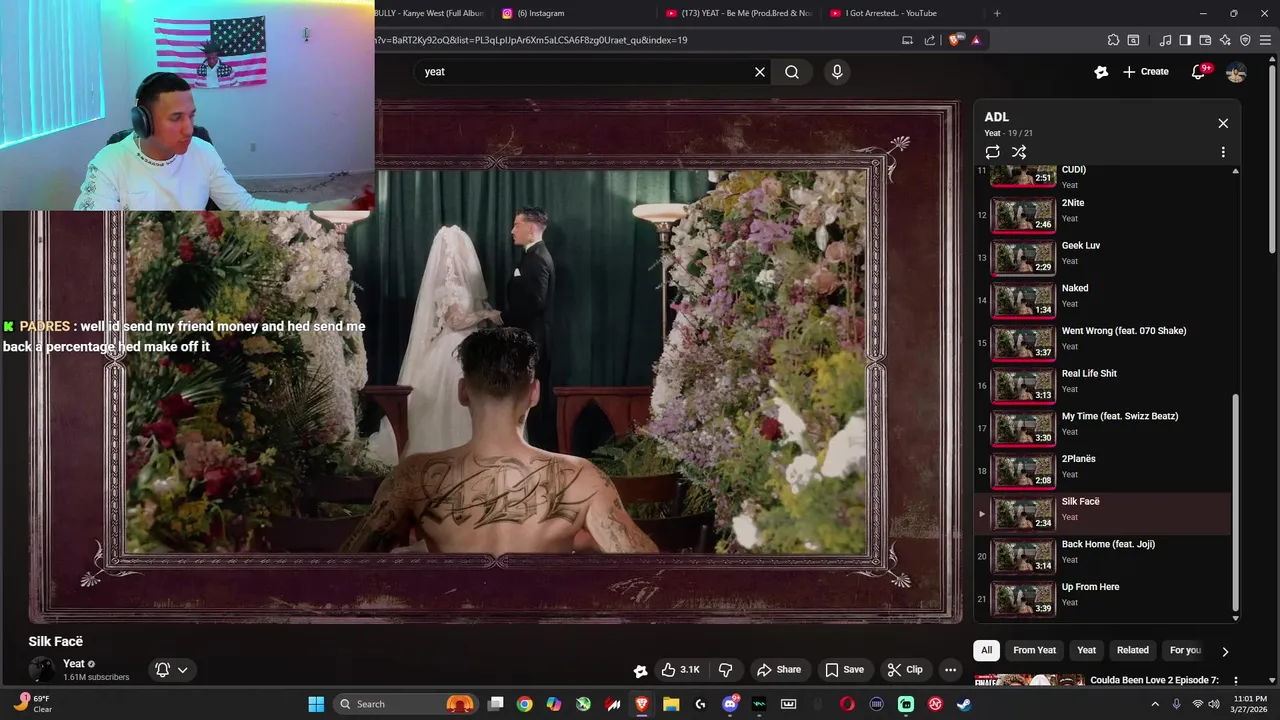This screenshot has height=720, width=1280.
Task: Select the Related filter chip
Action: click(x=1132, y=650)
